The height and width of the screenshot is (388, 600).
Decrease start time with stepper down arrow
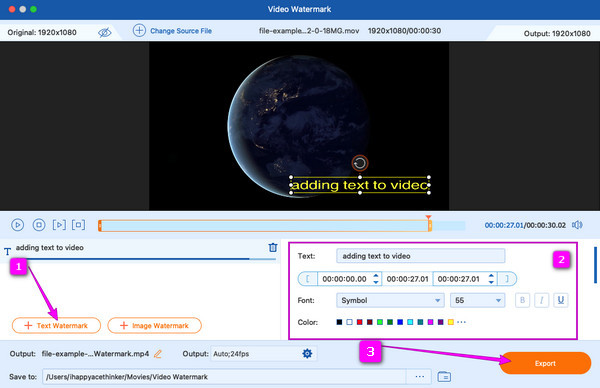pos(376,282)
